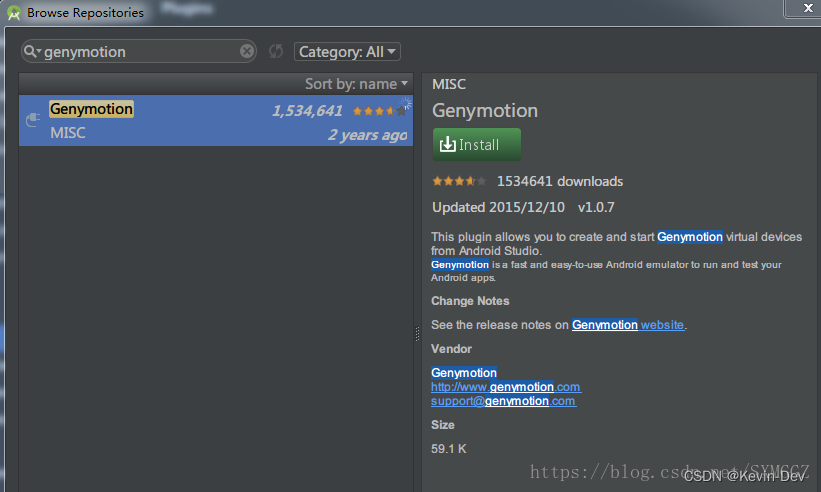Click the 'Updated 2015/12/10' text
This screenshot has width=821, height=492.
498,207
